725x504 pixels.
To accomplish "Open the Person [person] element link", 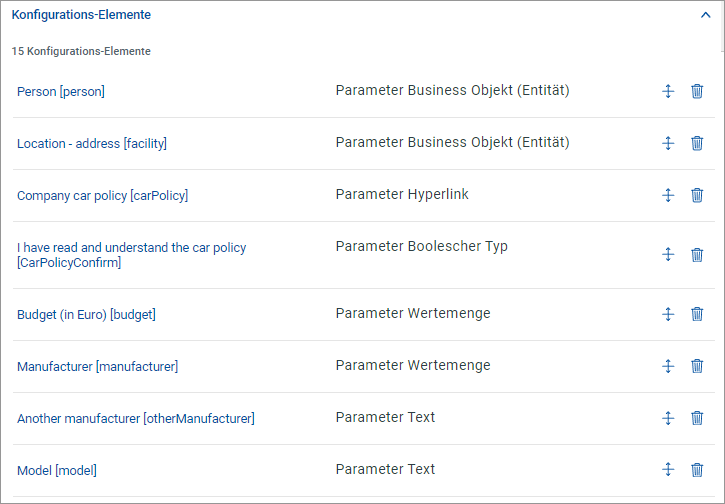I will (61, 92).
